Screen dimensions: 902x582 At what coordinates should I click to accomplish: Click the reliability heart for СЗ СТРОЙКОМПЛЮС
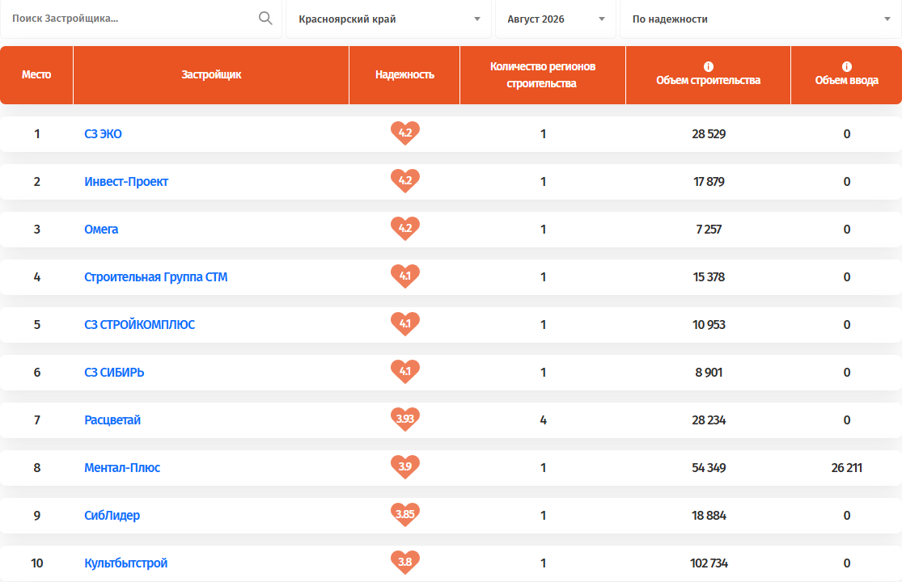pyautogui.click(x=405, y=324)
